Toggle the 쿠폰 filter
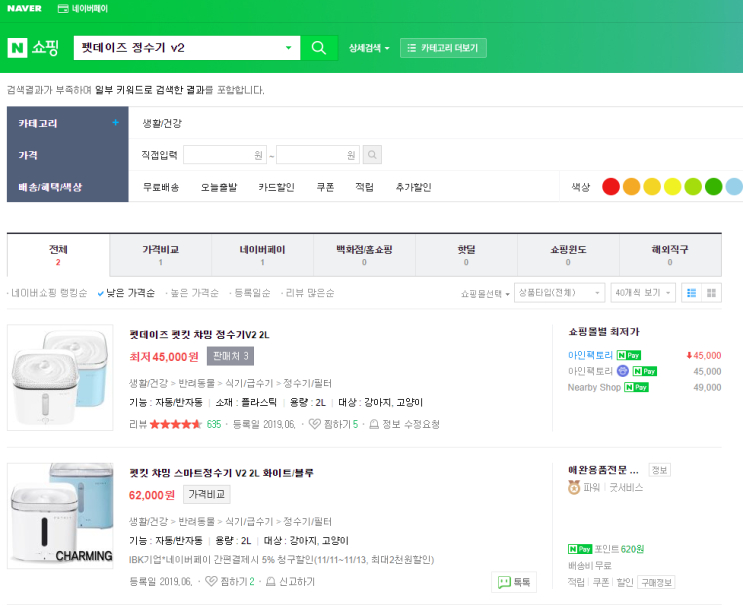This screenshot has height=611, width=743. pyautogui.click(x=325, y=187)
